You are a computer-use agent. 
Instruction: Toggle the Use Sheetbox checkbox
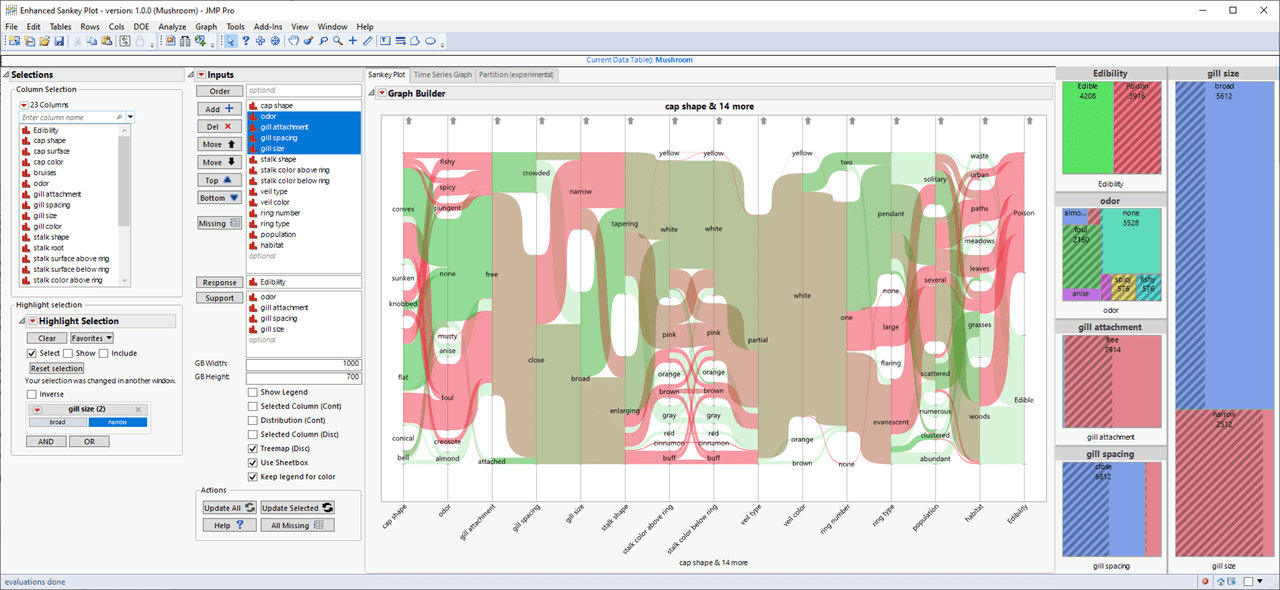(x=254, y=462)
